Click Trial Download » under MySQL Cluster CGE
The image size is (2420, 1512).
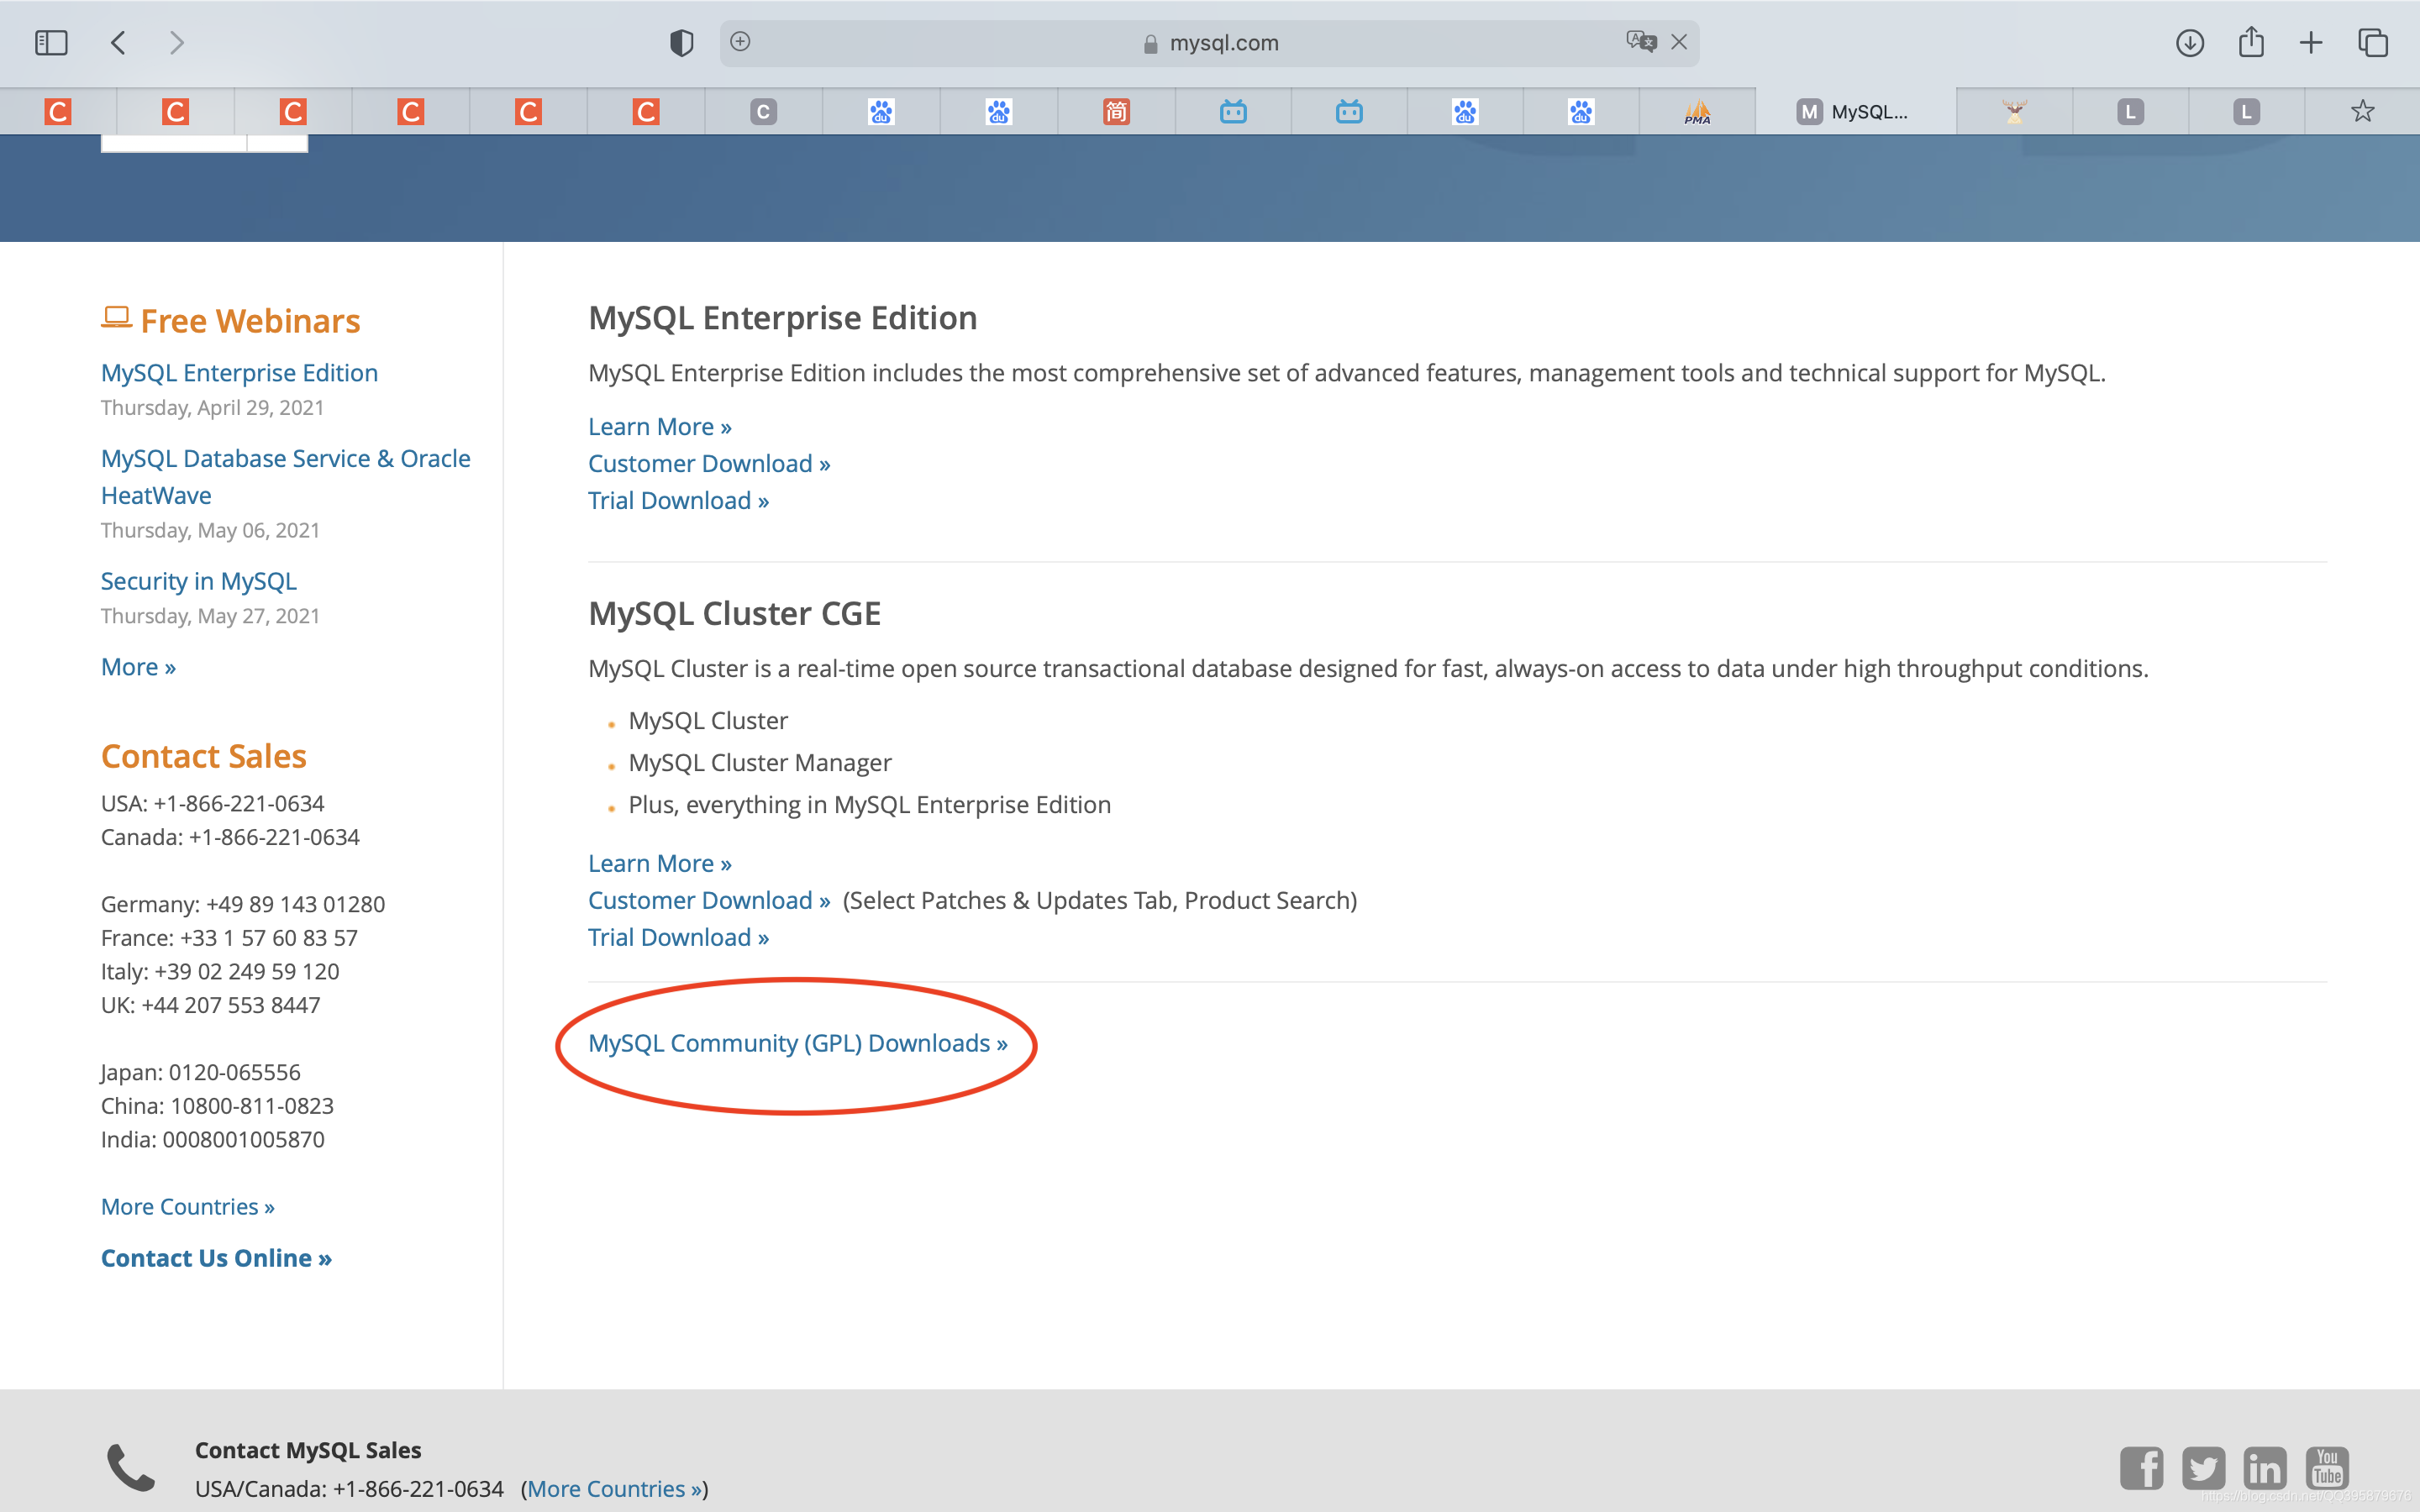678,938
